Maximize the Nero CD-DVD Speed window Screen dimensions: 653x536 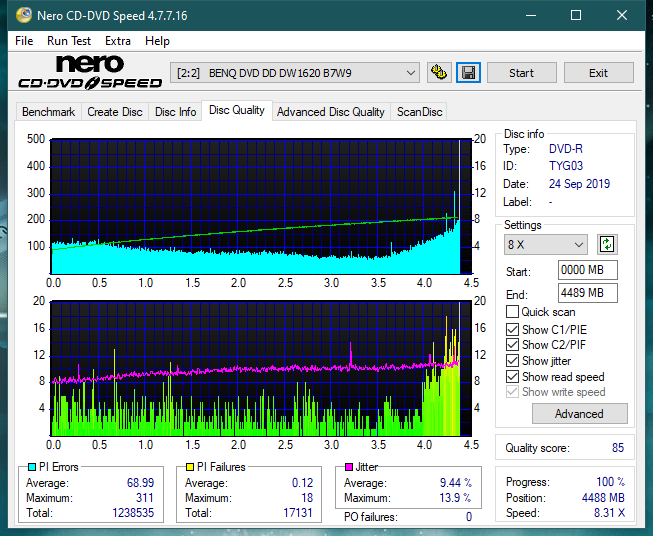(x=576, y=15)
